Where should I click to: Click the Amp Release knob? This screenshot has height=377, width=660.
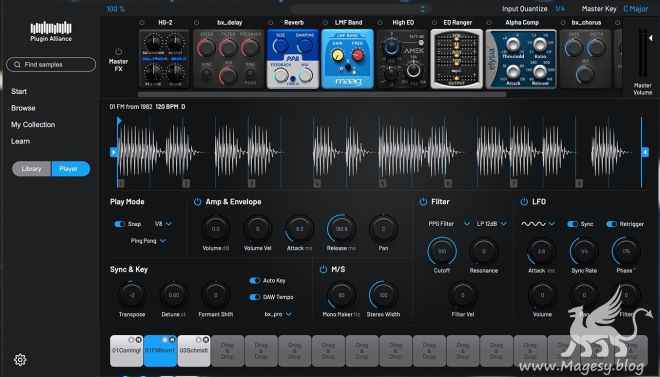(341, 228)
